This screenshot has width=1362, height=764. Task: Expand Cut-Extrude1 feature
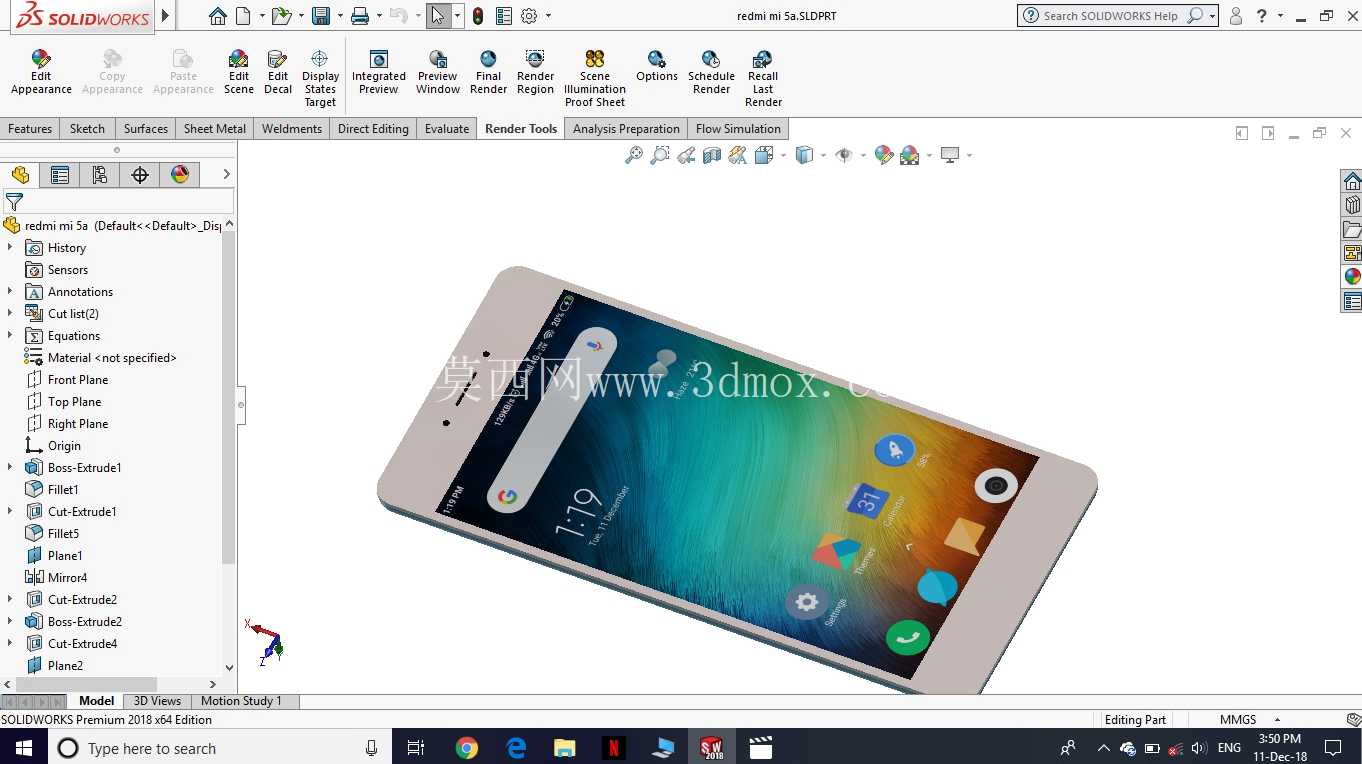click(10, 511)
